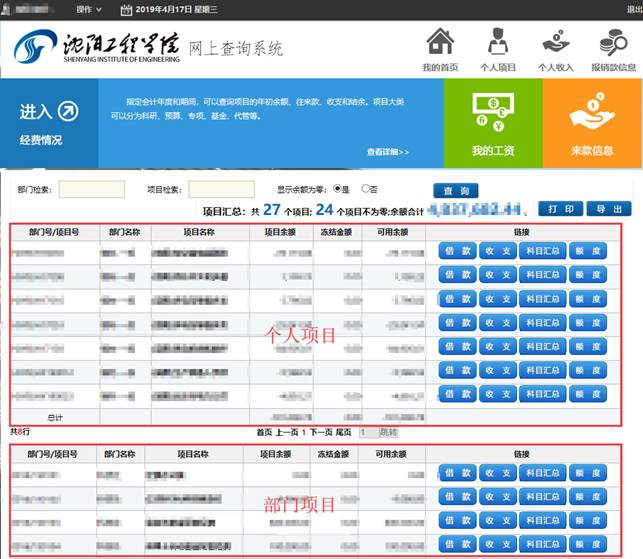The width and height of the screenshot is (643, 559).
Task: Click the 查看详细>> link
Action: (388, 153)
